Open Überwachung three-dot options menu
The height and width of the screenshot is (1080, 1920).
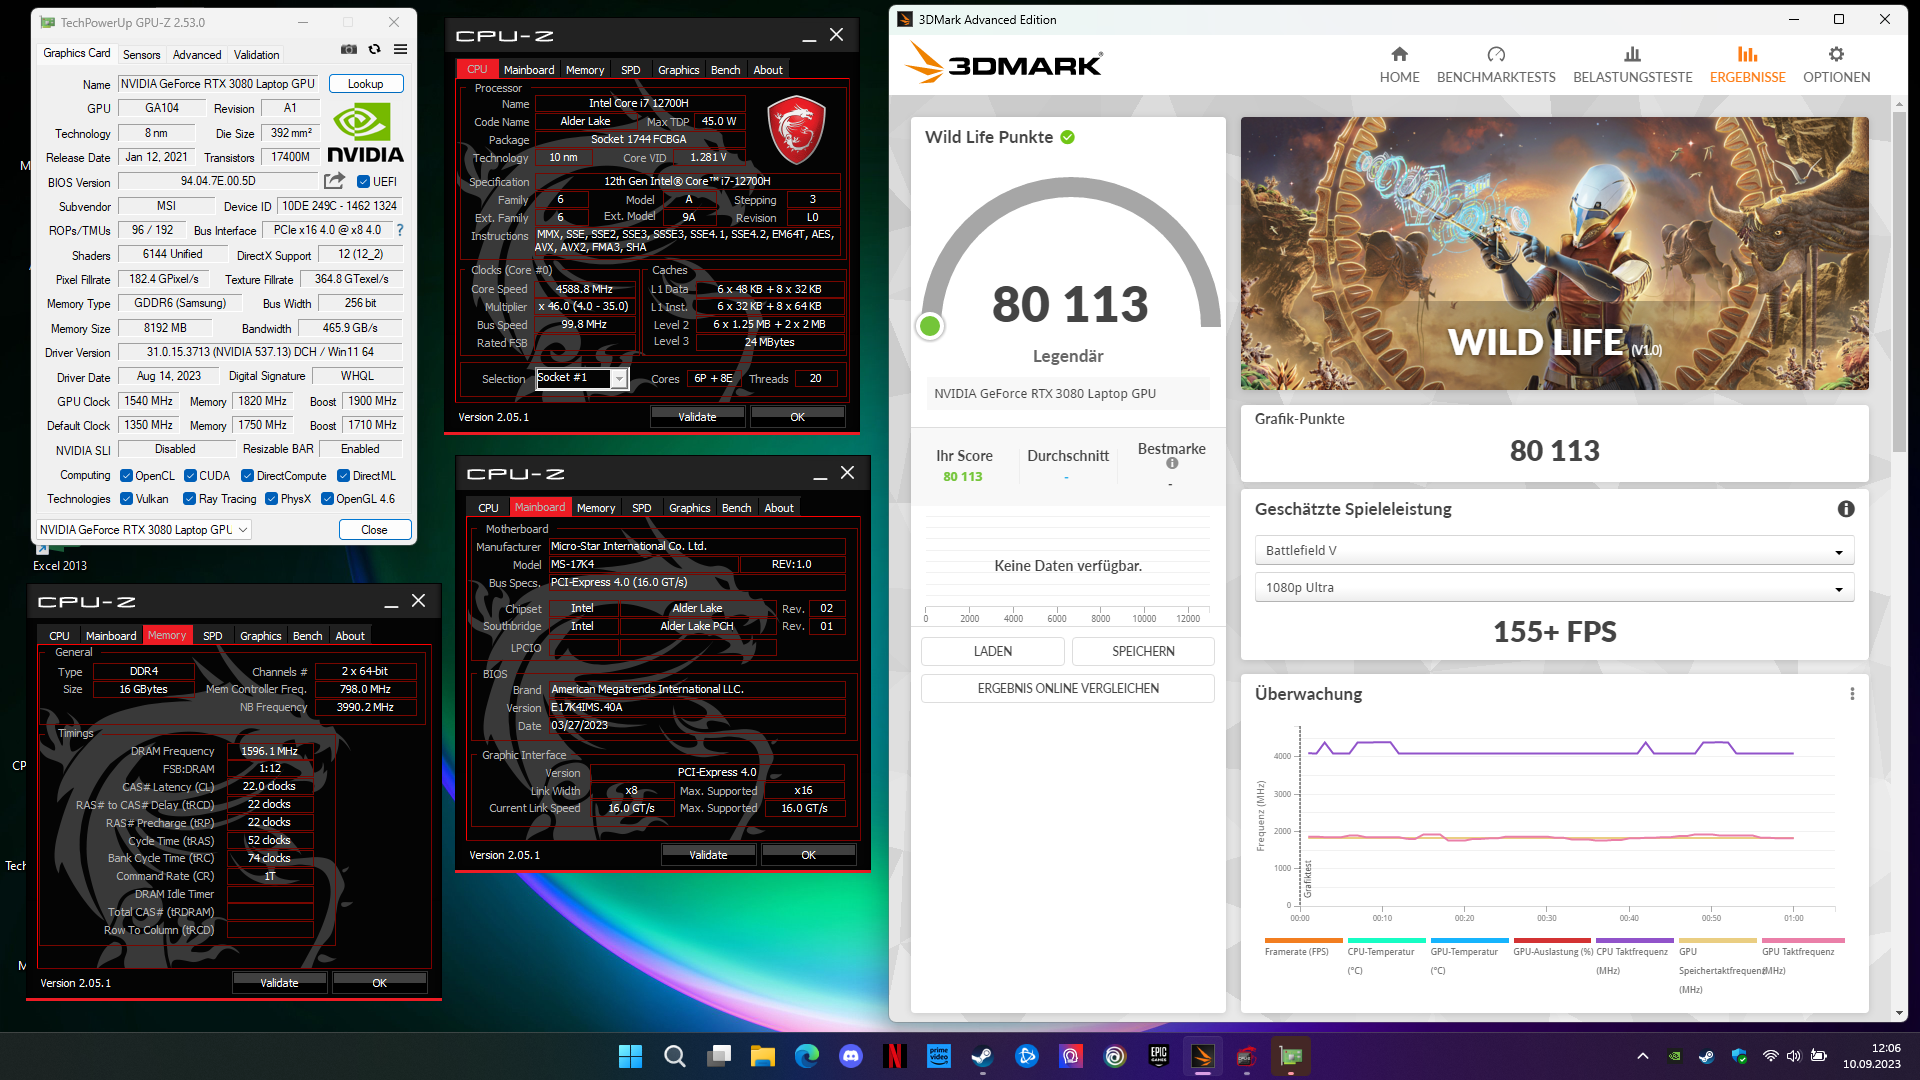pyautogui.click(x=1852, y=694)
